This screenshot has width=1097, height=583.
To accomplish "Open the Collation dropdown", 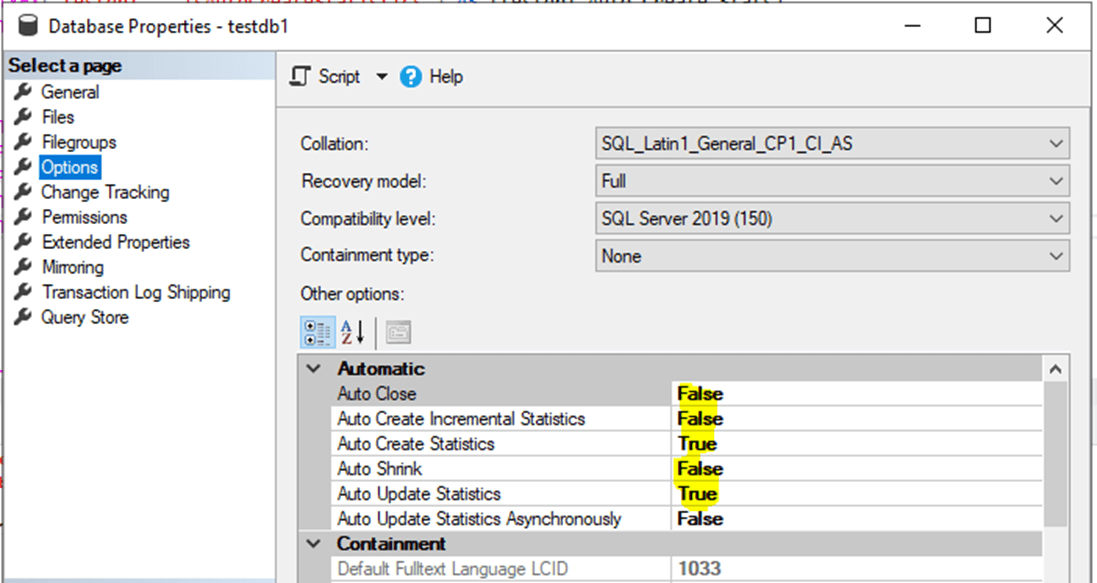I will [1056, 144].
